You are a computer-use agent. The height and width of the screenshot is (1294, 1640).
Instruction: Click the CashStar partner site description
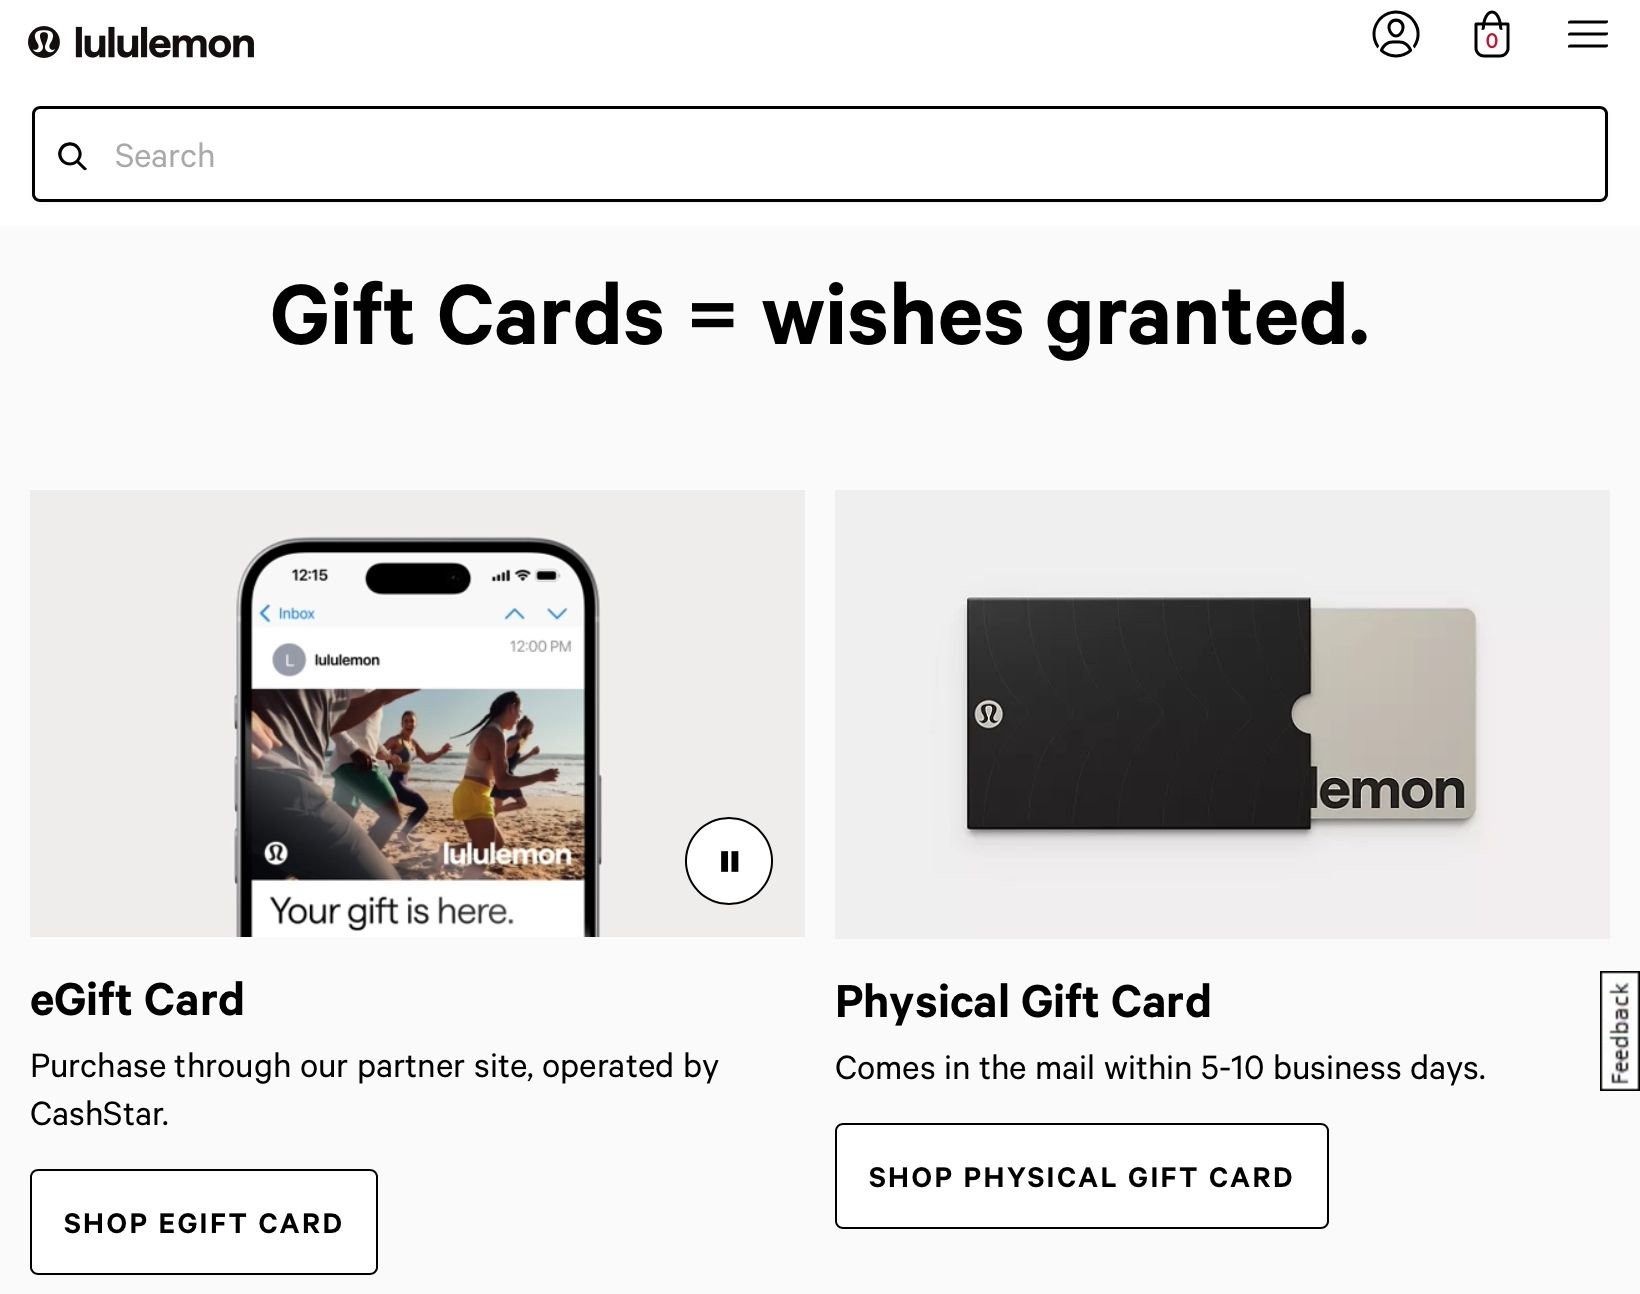coord(375,1089)
